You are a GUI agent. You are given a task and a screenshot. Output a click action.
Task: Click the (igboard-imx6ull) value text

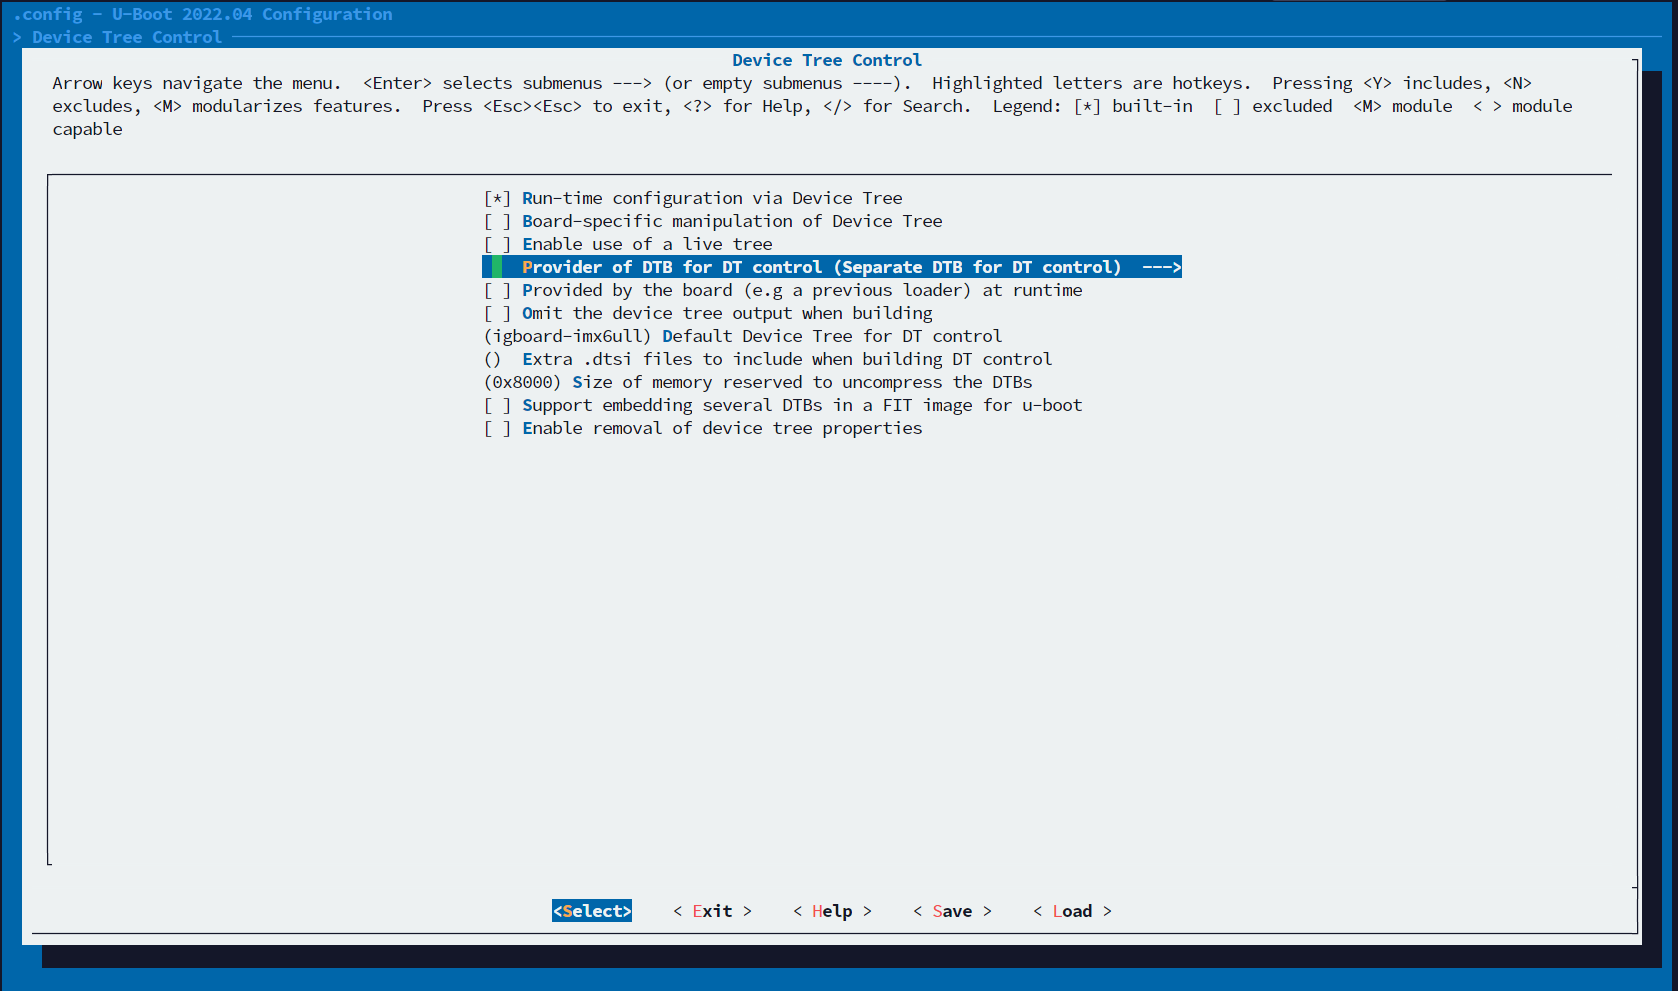pyautogui.click(x=568, y=336)
